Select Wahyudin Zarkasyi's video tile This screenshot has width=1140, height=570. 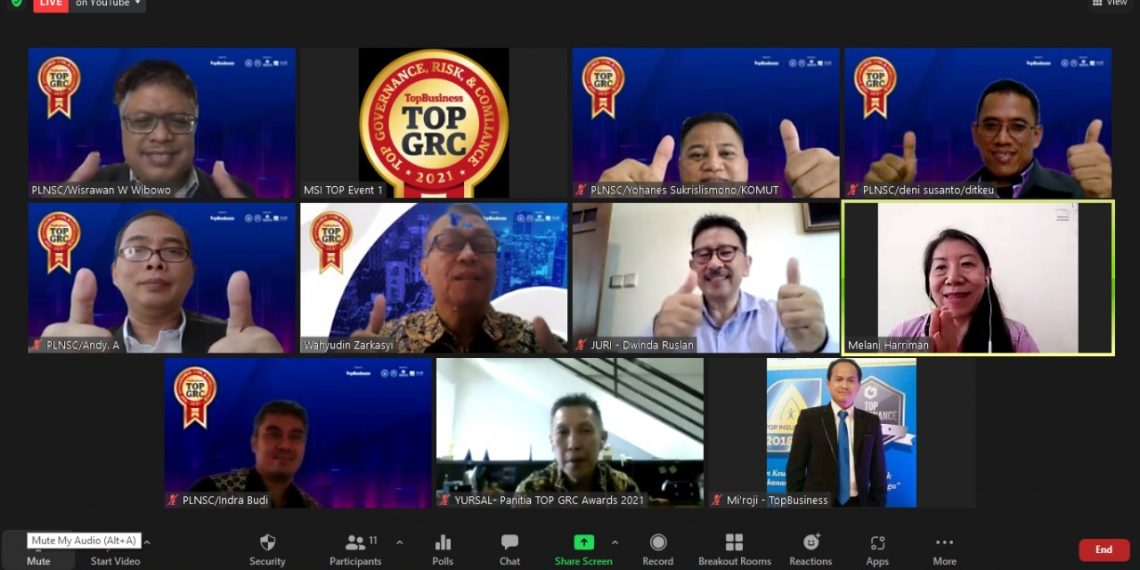pos(434,278)
